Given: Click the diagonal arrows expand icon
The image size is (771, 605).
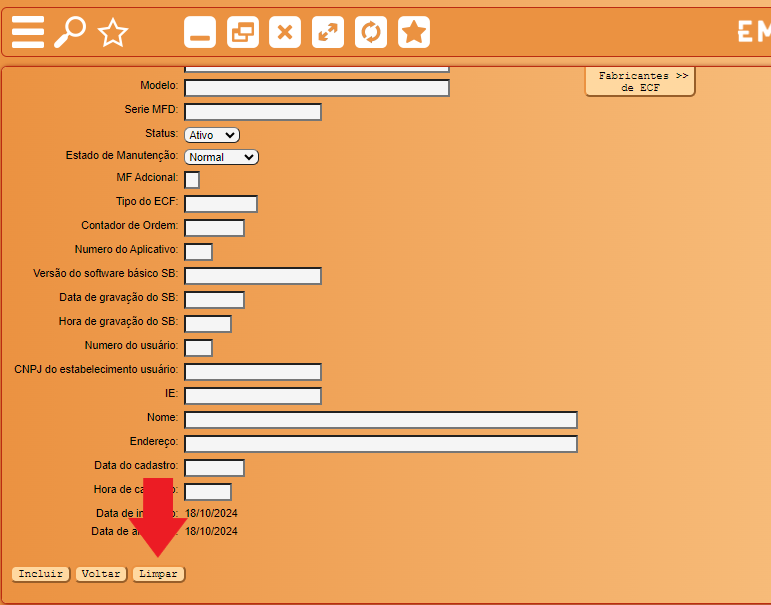Looking at the screenshot, I should tap(328, 32).
